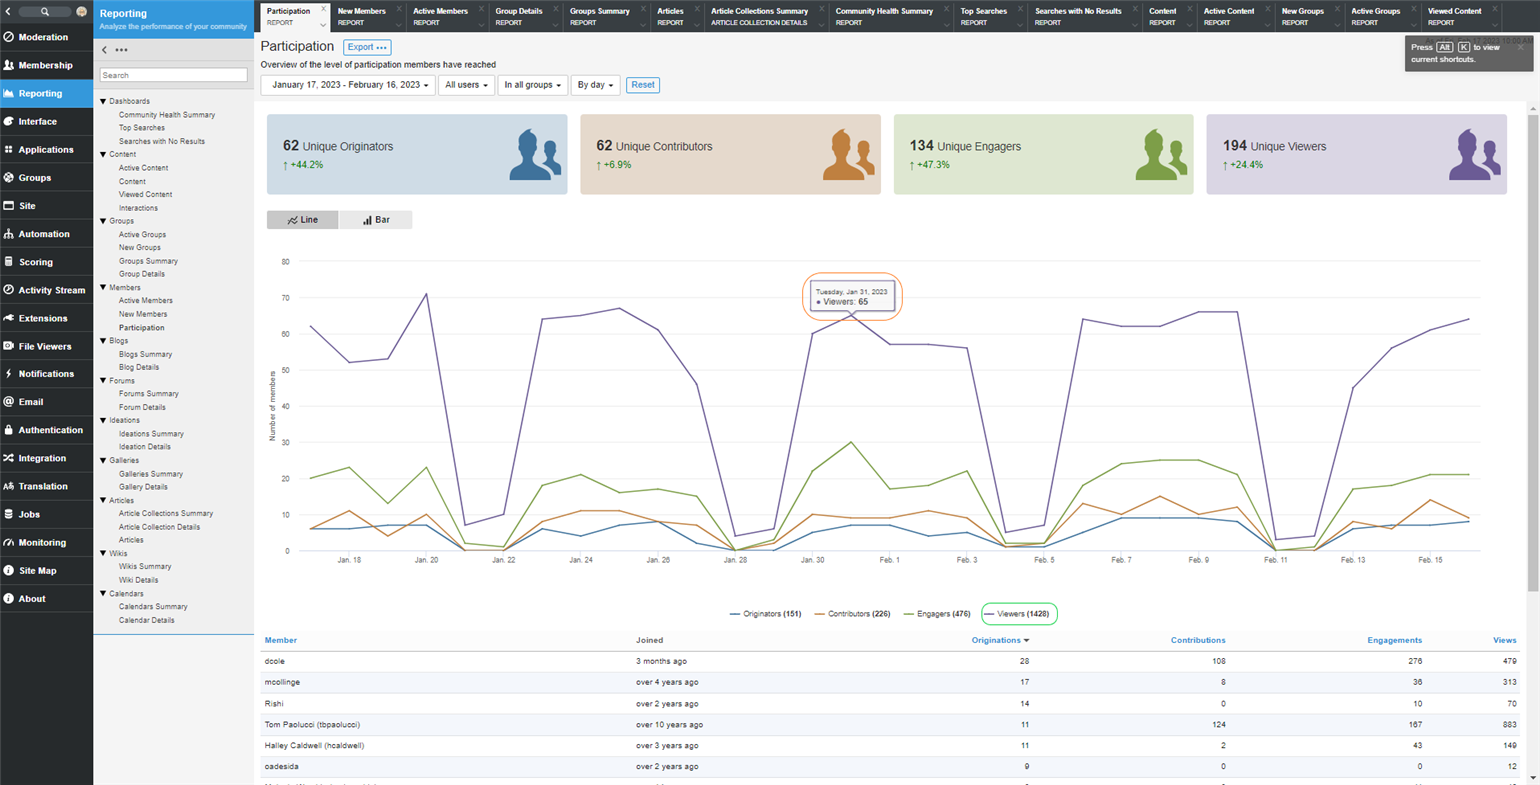This screenshot has height=785, width=1540.
Task: Collapse the Wikis tree section
Action: pos(103,554)
